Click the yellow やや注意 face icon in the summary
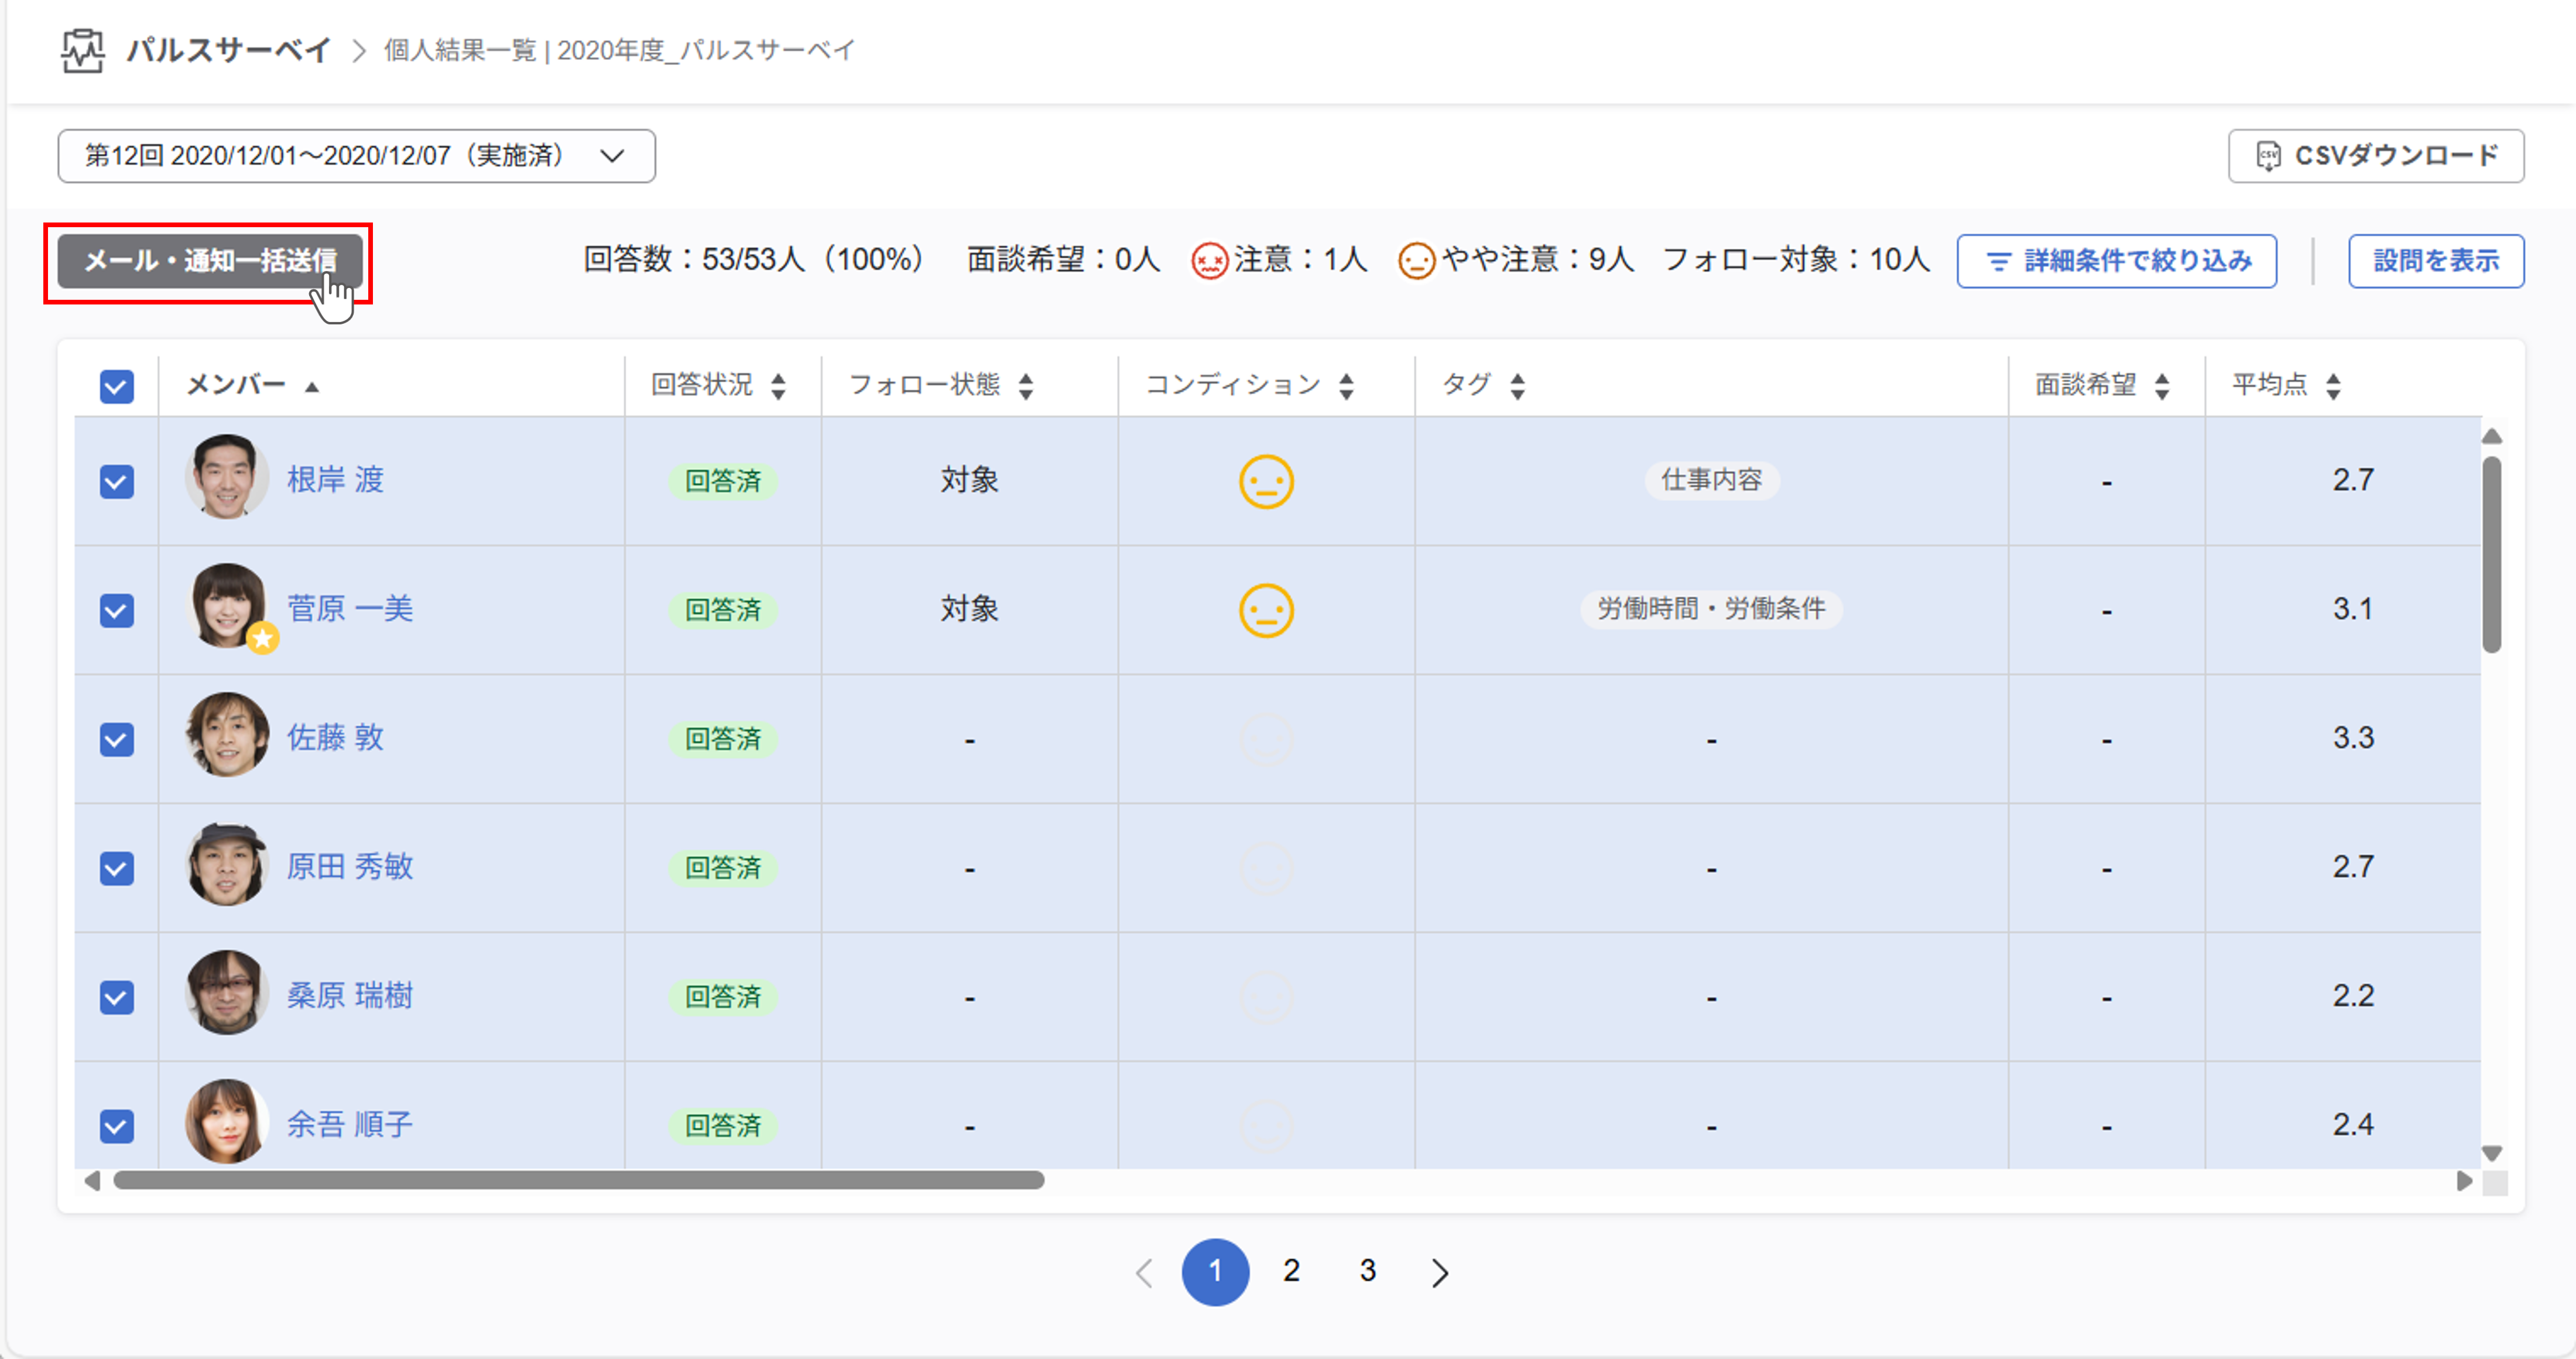Screen dimensions: 2576x1359 (1417, 261)
